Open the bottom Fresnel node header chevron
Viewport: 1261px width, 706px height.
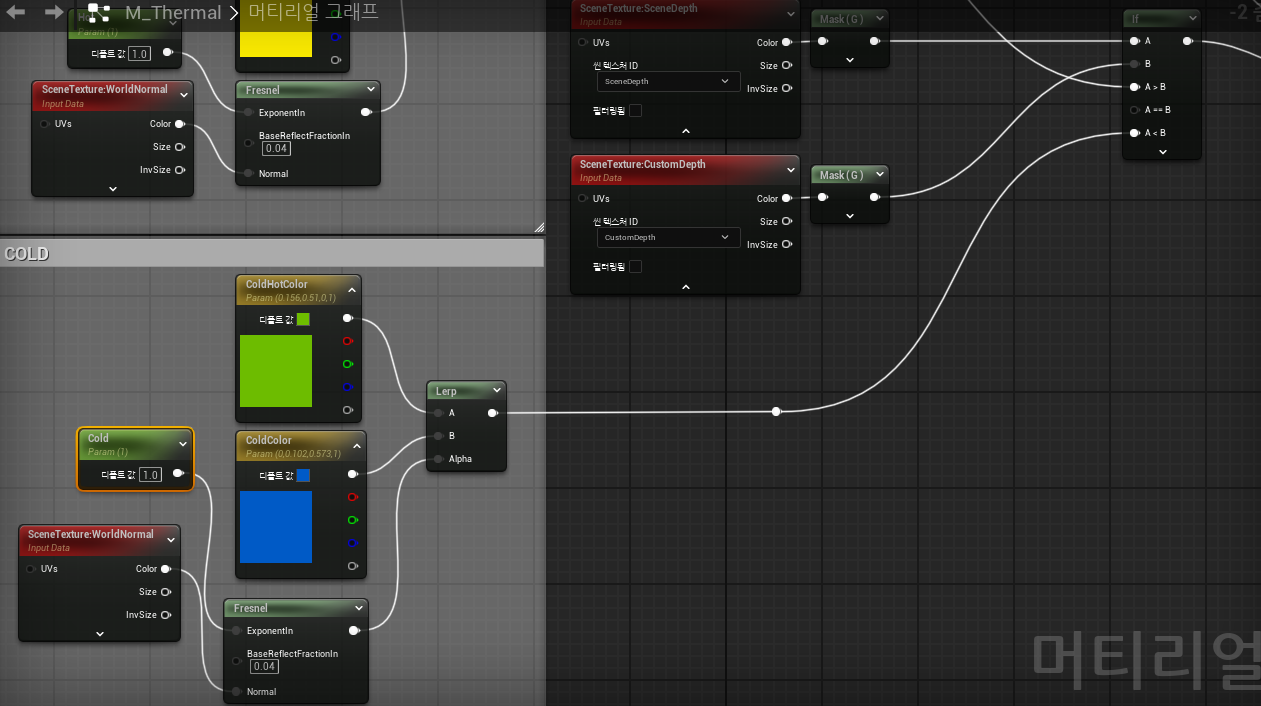(x=359, y=608)
